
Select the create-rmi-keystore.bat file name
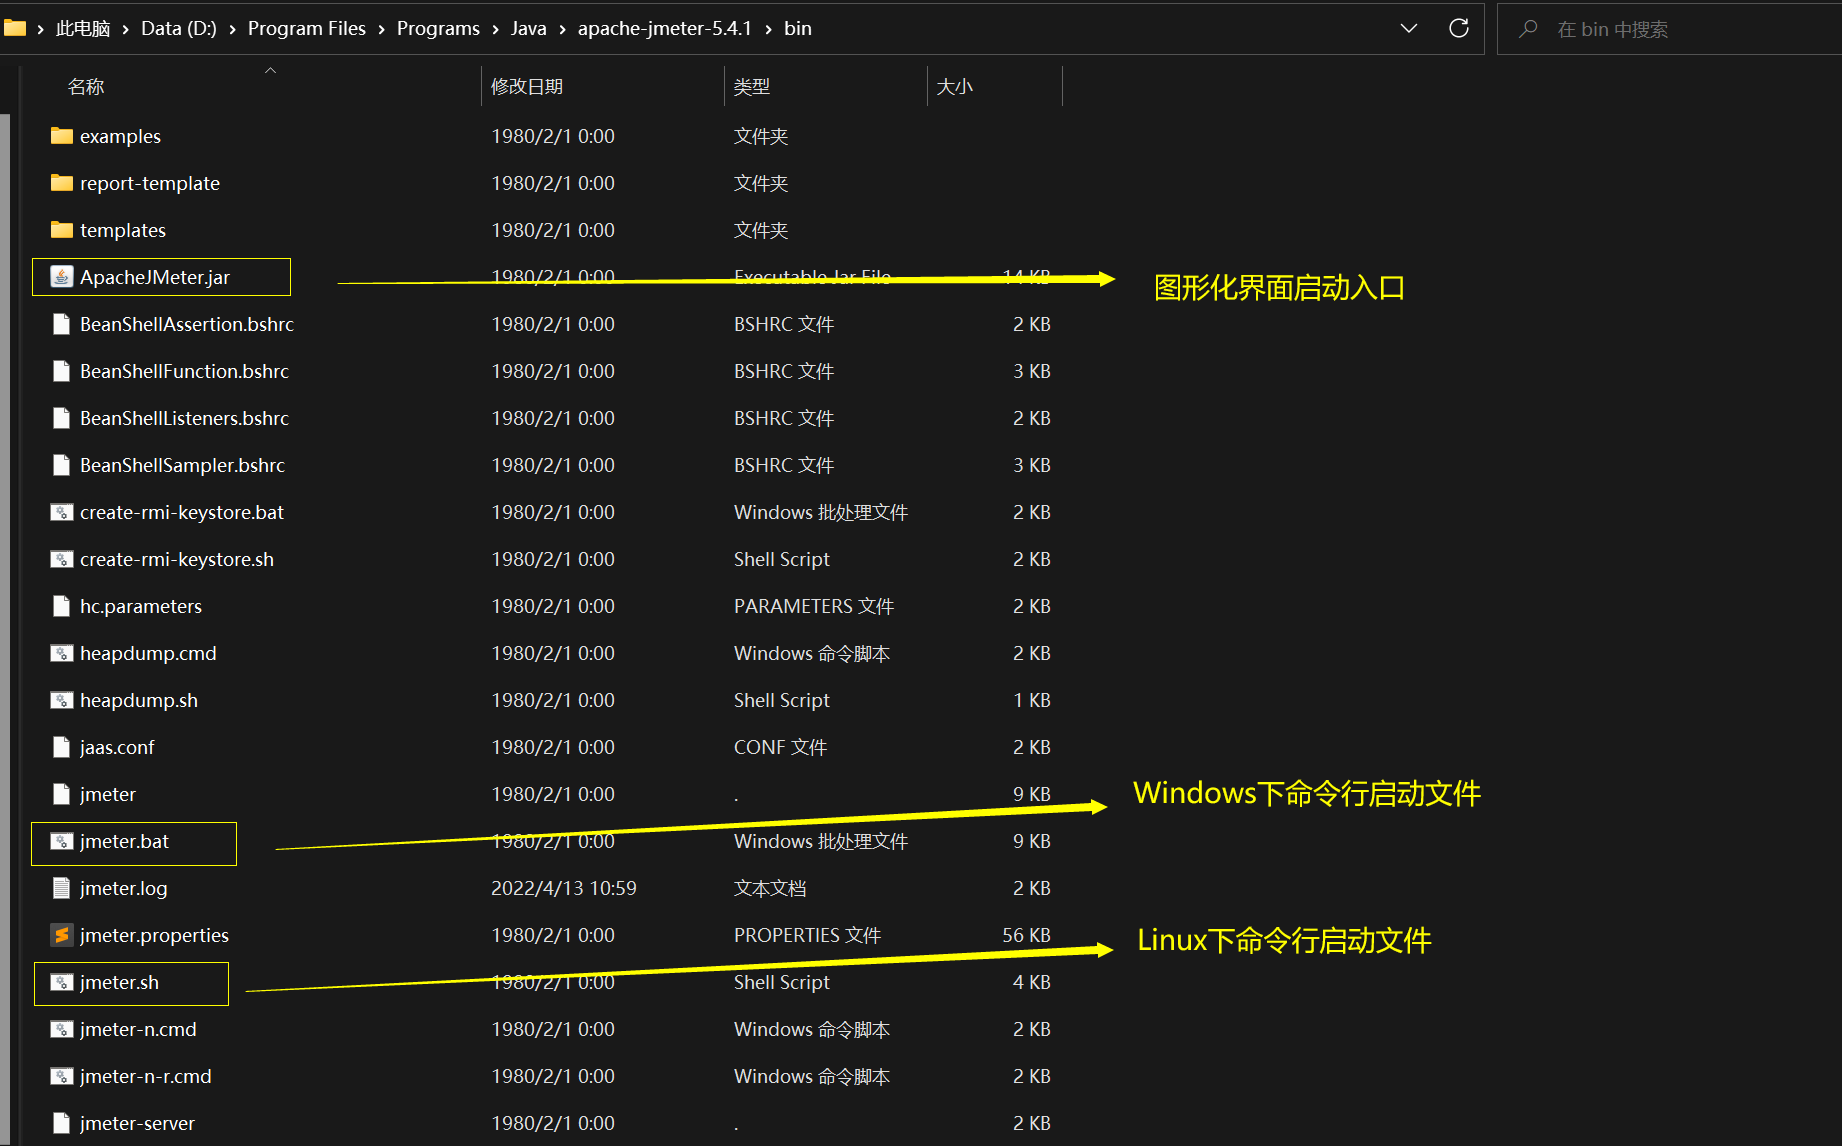(182, 512)
